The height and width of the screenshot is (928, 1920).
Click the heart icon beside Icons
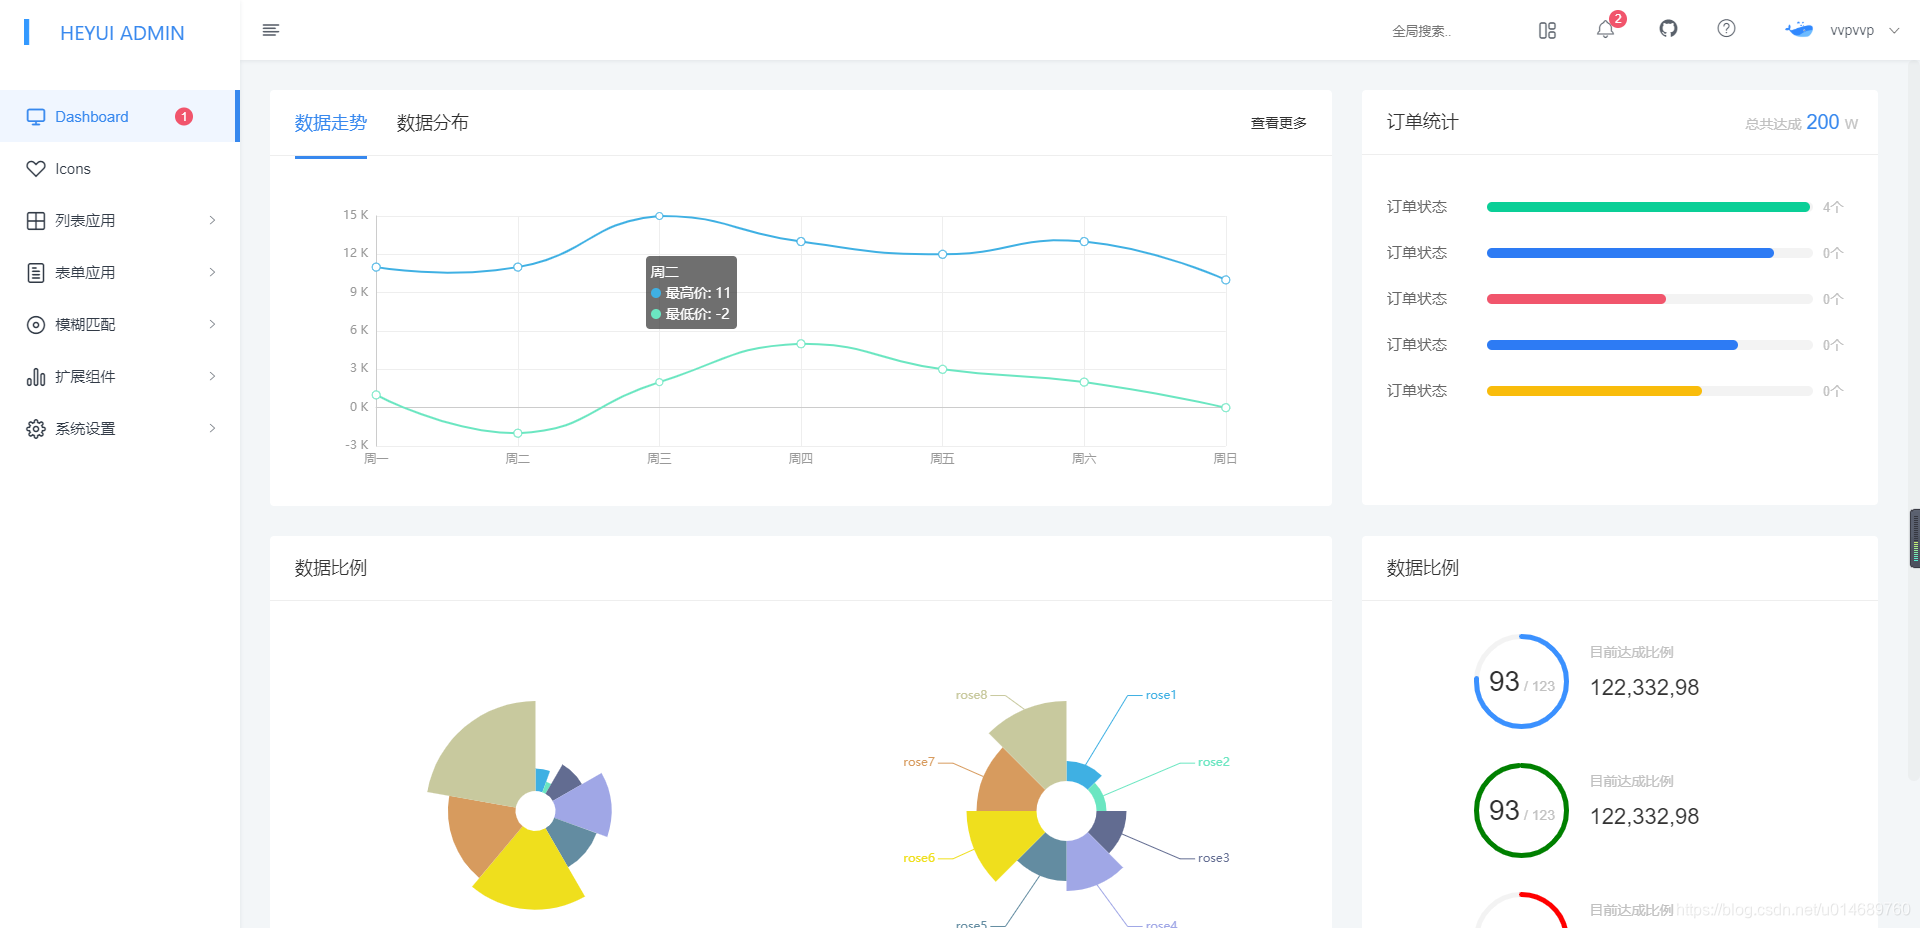(x=36, y=169)
